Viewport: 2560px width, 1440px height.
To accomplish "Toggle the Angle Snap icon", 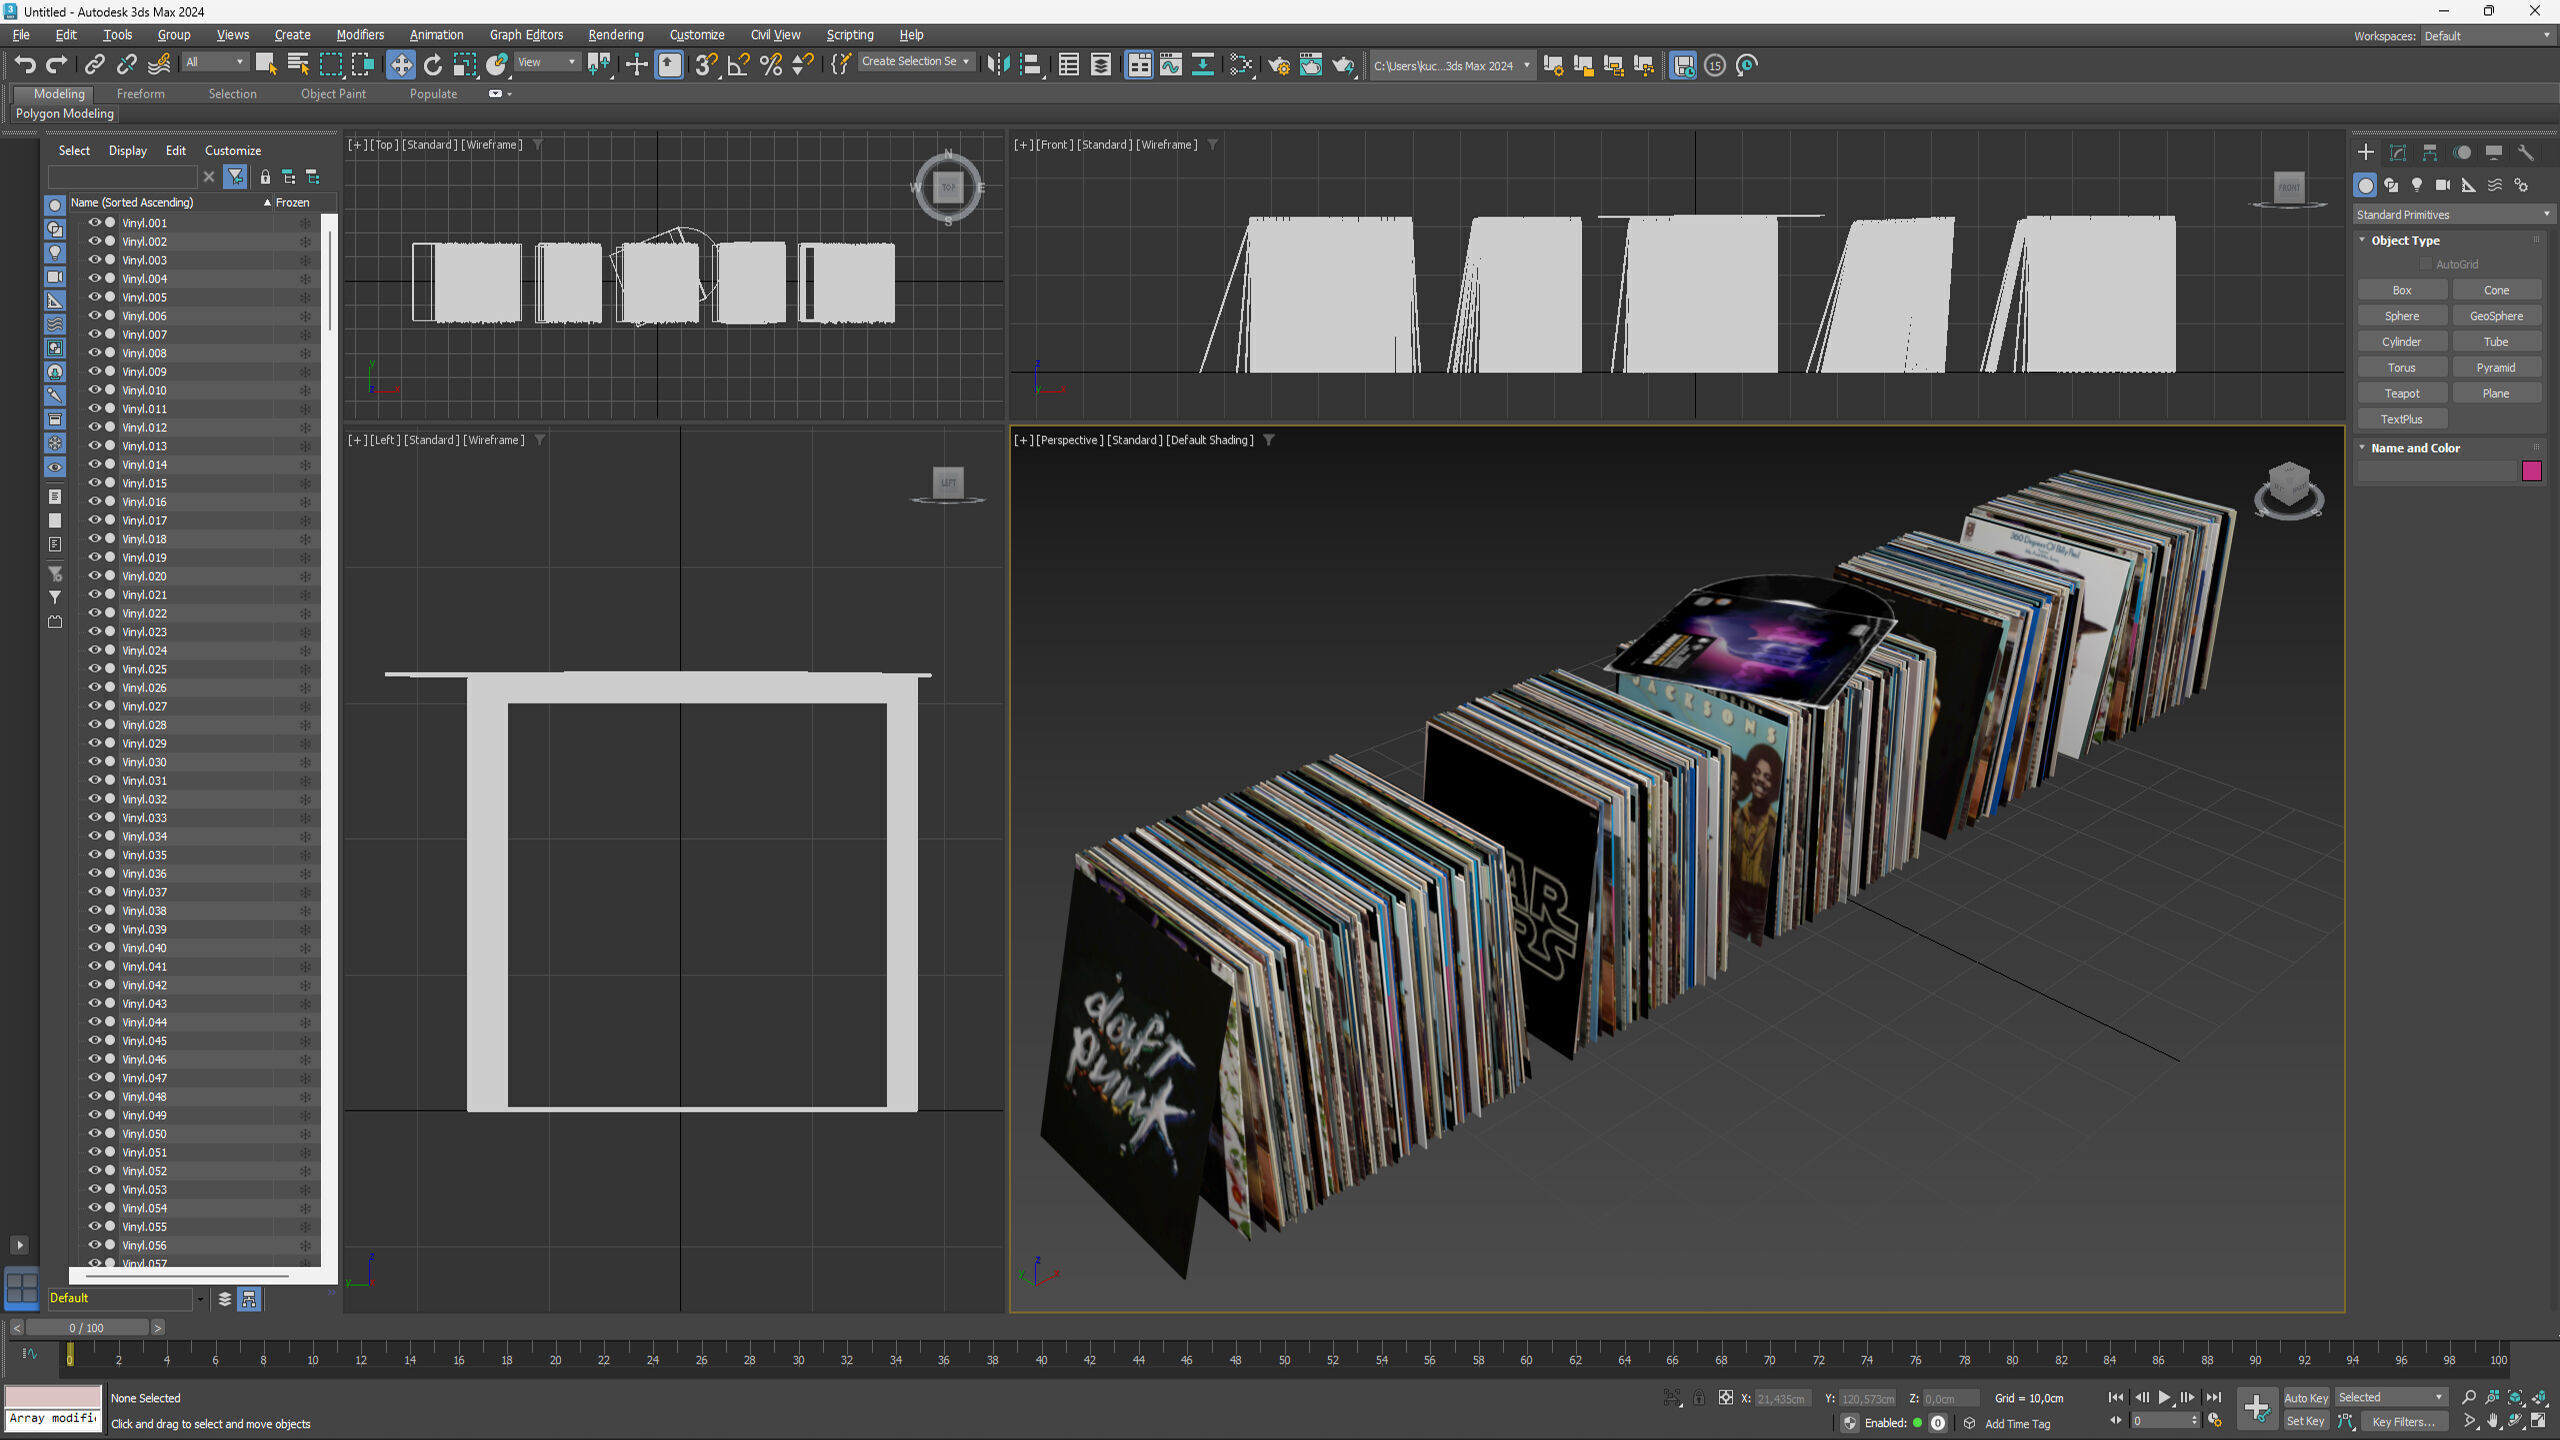I will [738, 65].
